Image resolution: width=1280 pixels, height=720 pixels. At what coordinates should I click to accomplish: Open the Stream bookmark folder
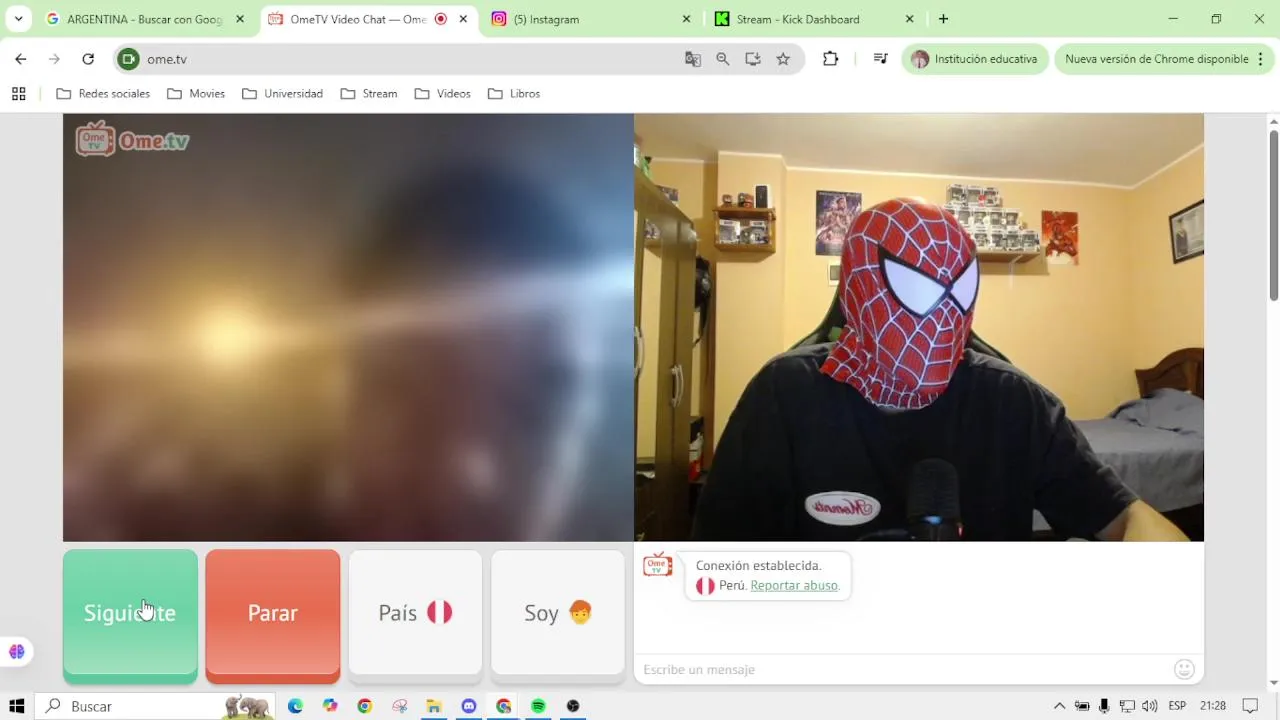[368, 94]
